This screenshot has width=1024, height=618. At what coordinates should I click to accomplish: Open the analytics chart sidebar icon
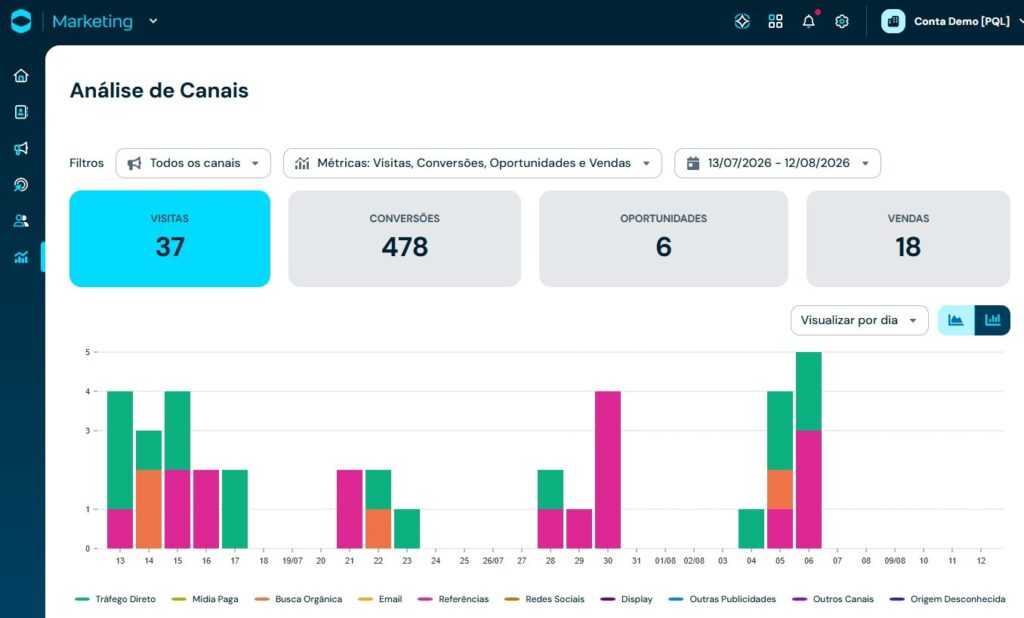tap(21, 257)
